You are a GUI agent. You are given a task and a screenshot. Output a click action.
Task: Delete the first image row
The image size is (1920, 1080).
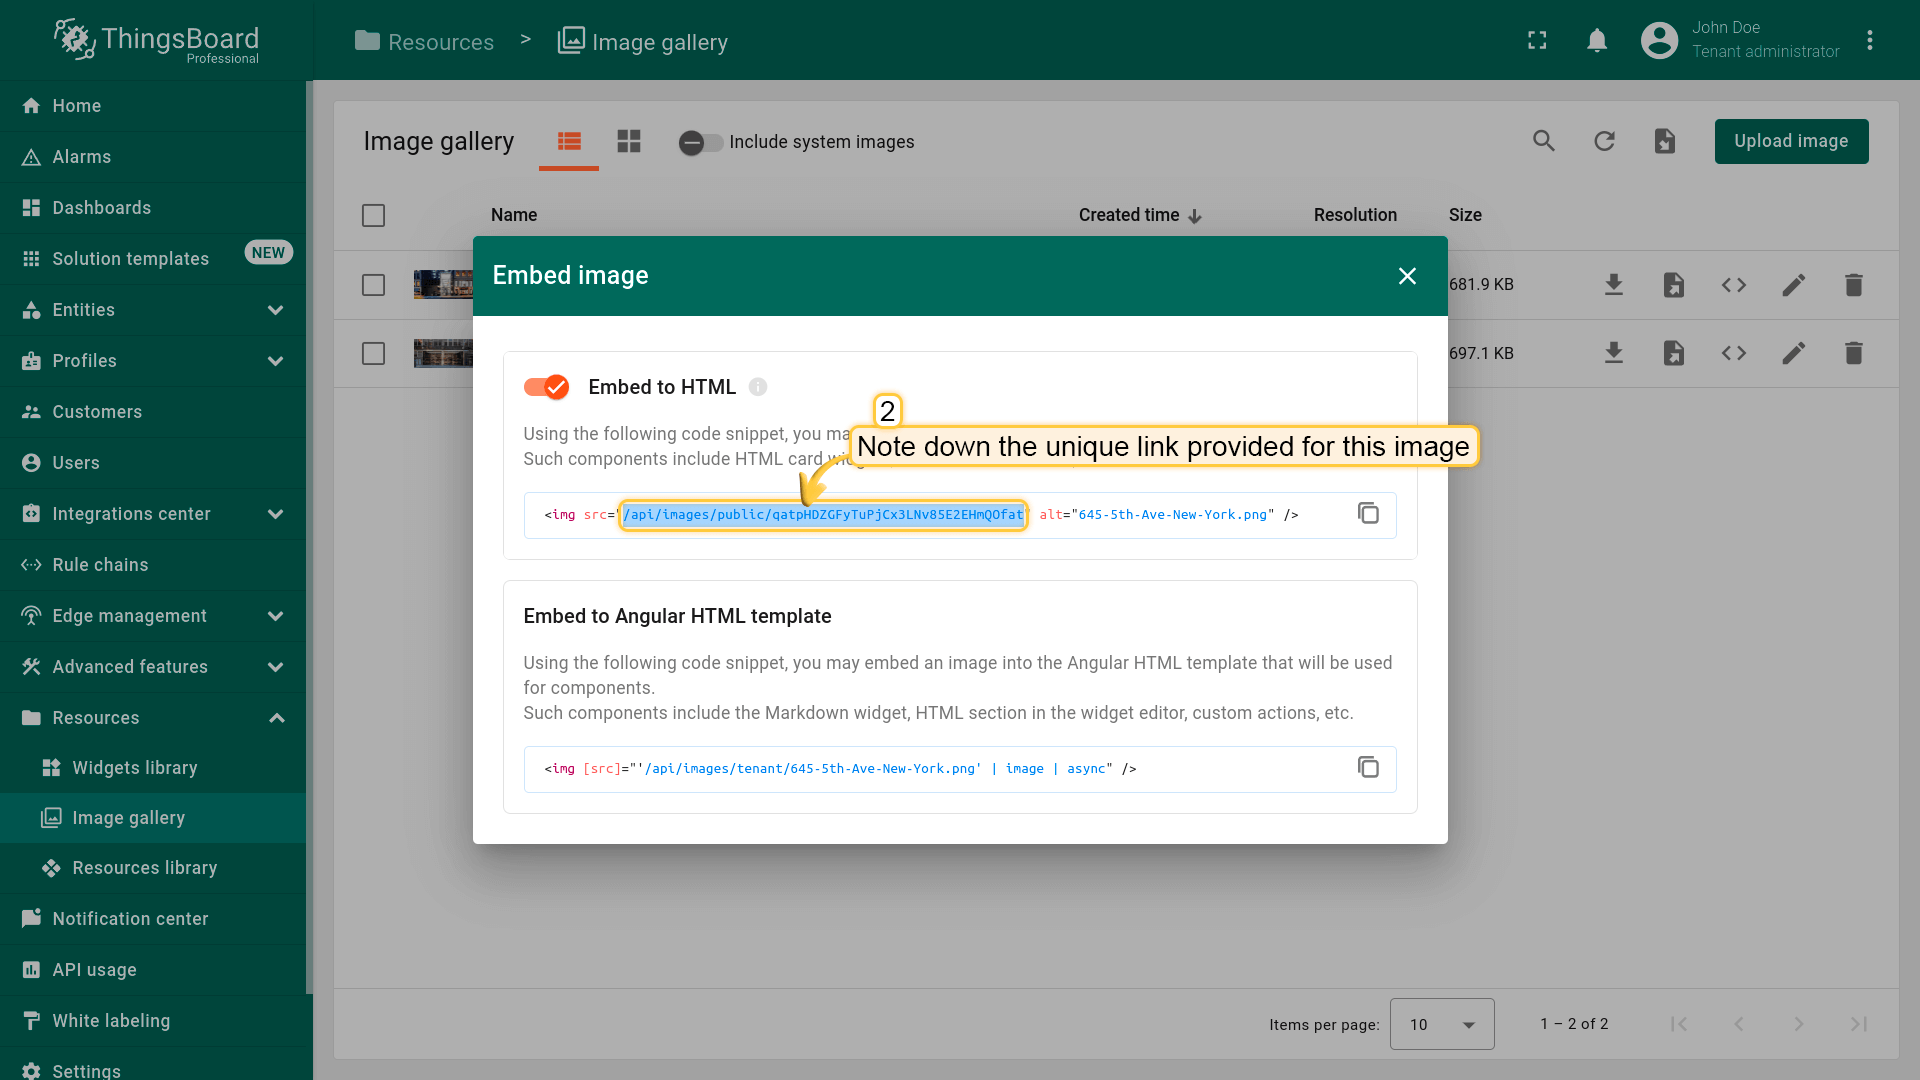(x=1853, y=285)
